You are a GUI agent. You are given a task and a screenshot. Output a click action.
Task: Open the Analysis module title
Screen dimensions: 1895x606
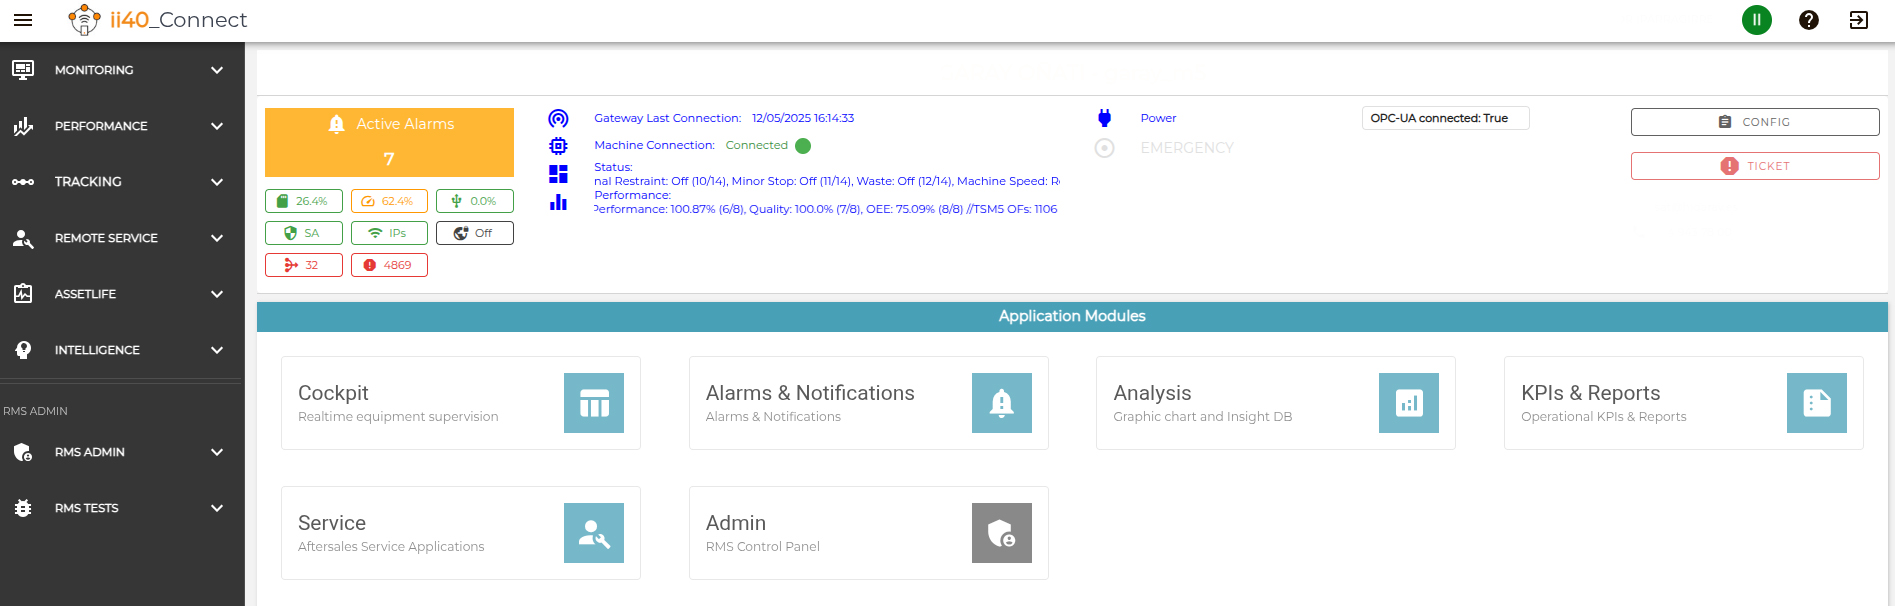point(1152,393)
